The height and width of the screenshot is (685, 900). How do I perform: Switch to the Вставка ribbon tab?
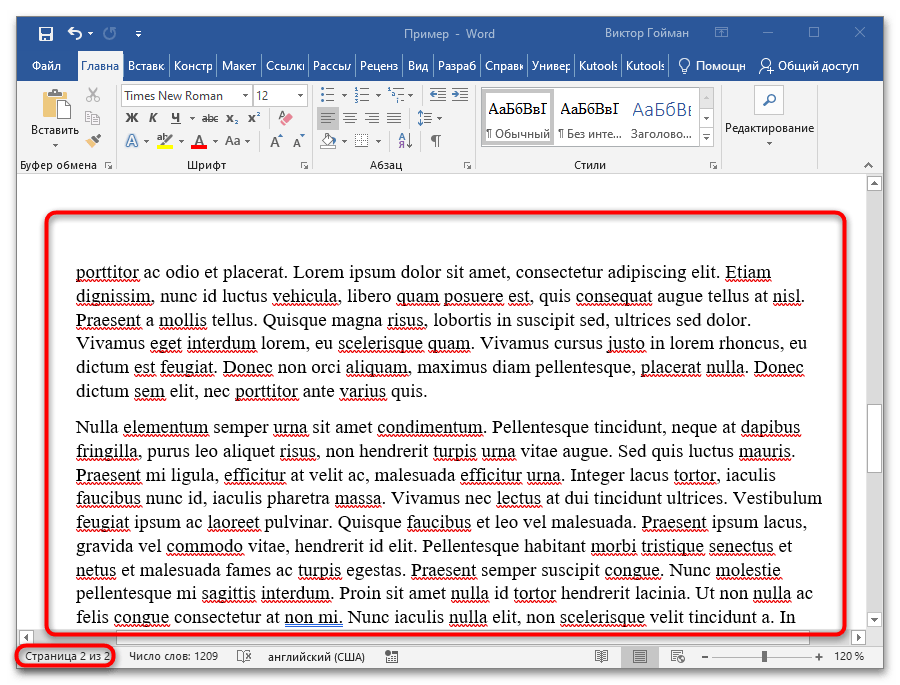pos(146,65)
